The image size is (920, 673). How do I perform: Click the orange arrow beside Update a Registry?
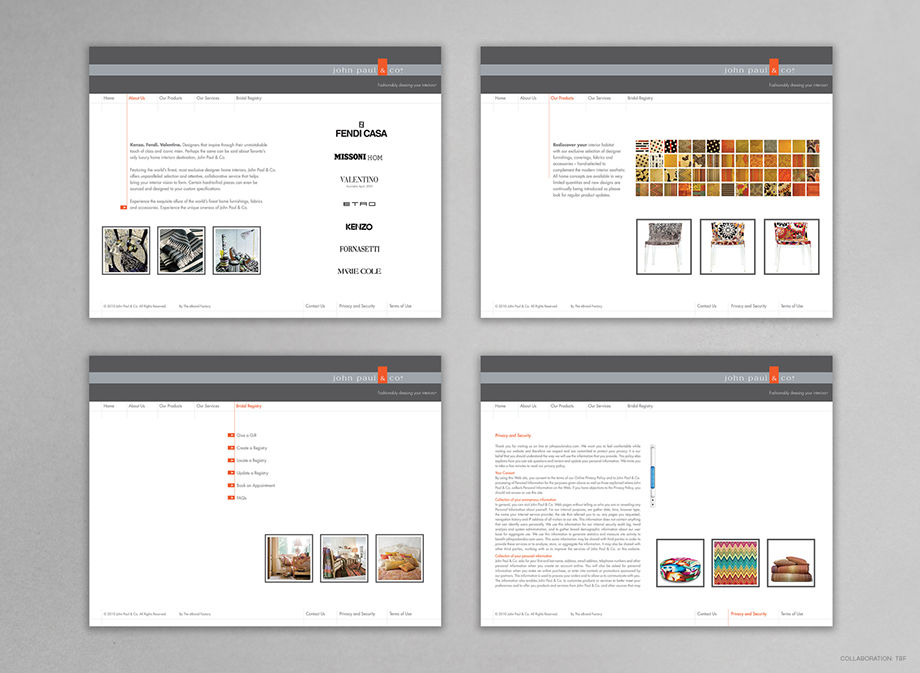(231, 472)
